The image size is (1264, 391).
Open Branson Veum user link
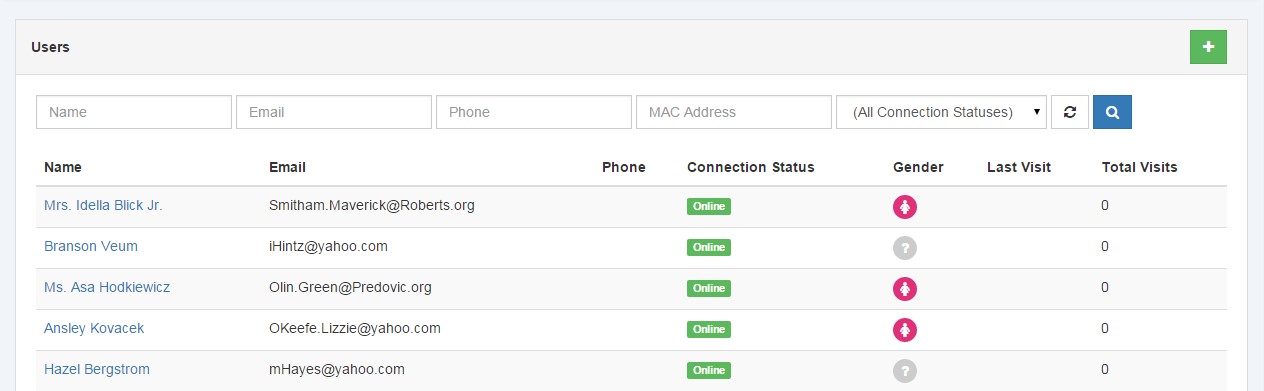[91, 246]
